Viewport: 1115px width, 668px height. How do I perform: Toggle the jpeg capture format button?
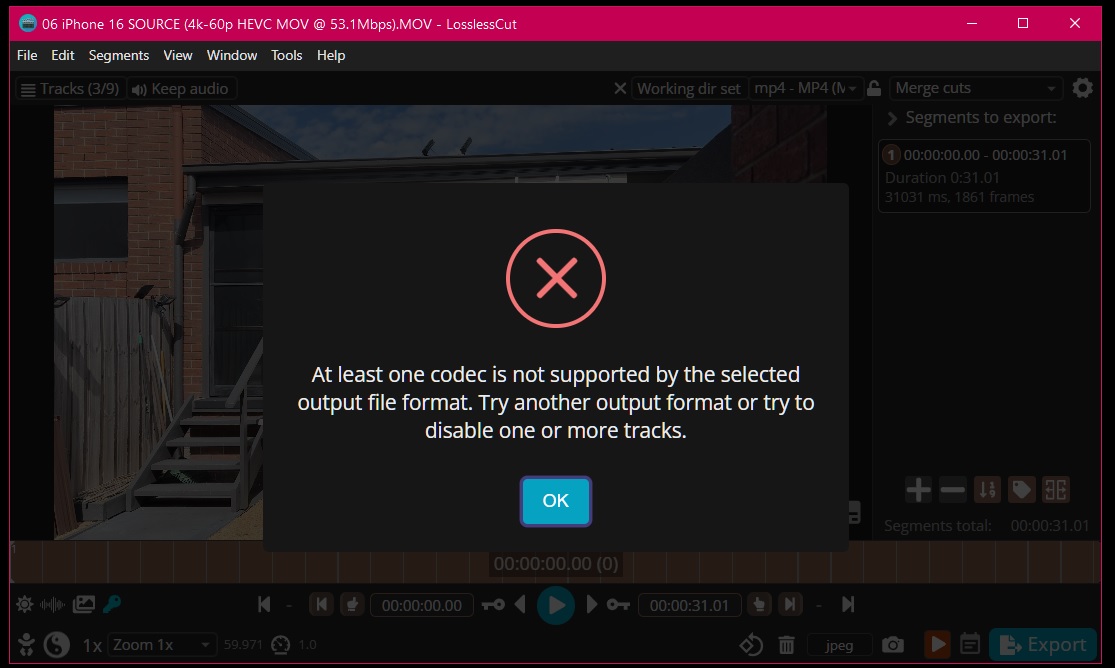pos(839,645)
